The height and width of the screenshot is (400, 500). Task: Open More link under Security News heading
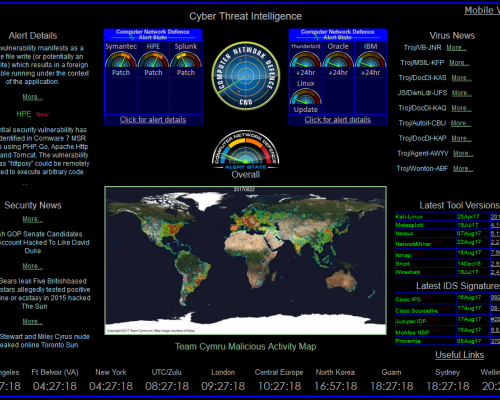[33, 219]
